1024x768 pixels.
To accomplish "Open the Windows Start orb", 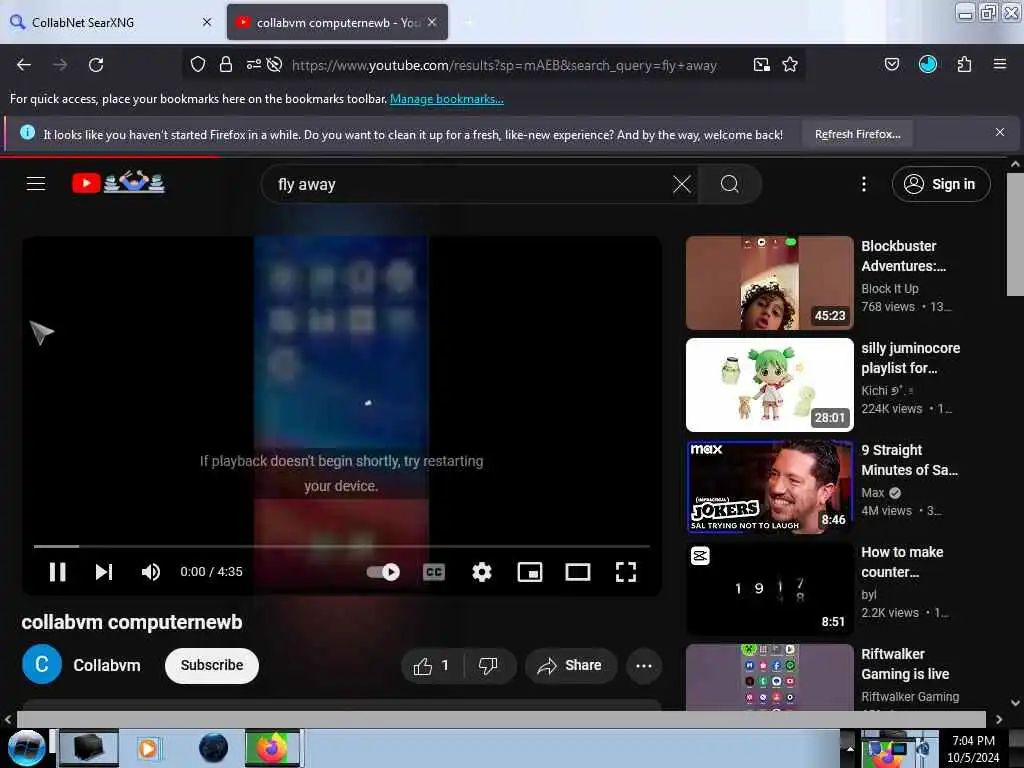I will coord(26,748).
